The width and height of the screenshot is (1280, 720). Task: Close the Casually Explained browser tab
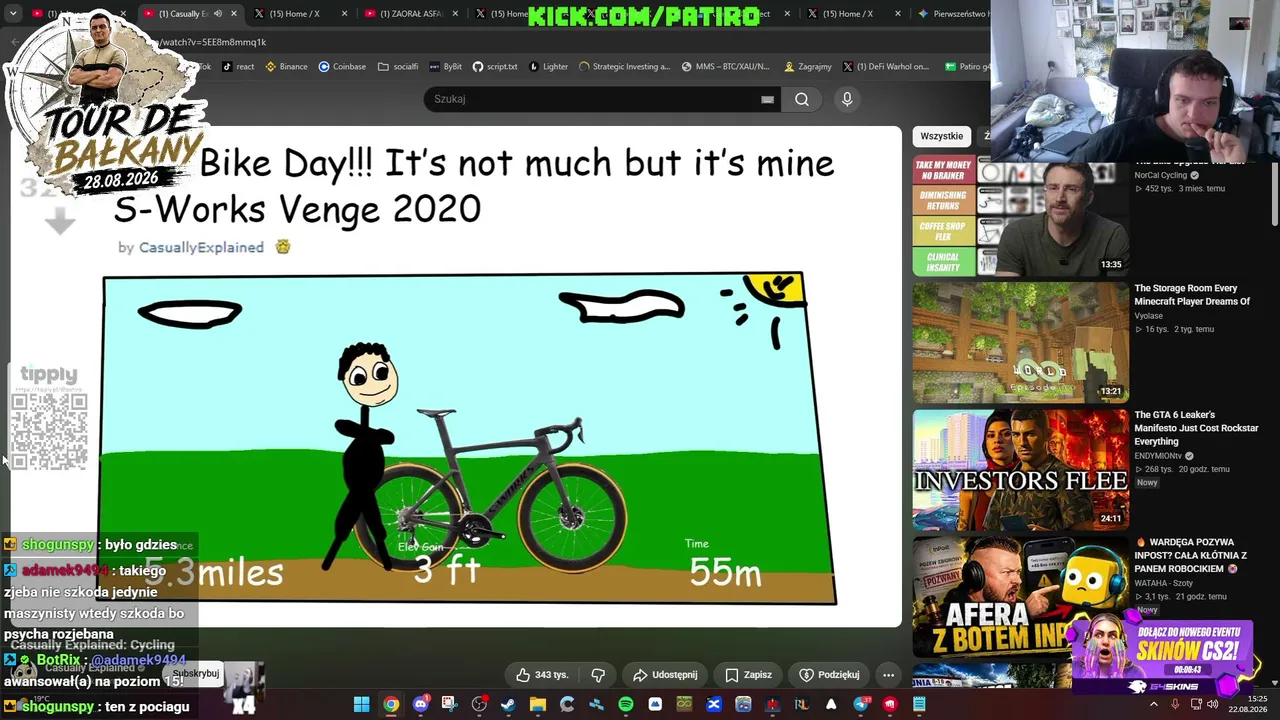pyautogui.click(x=234, y=14)
